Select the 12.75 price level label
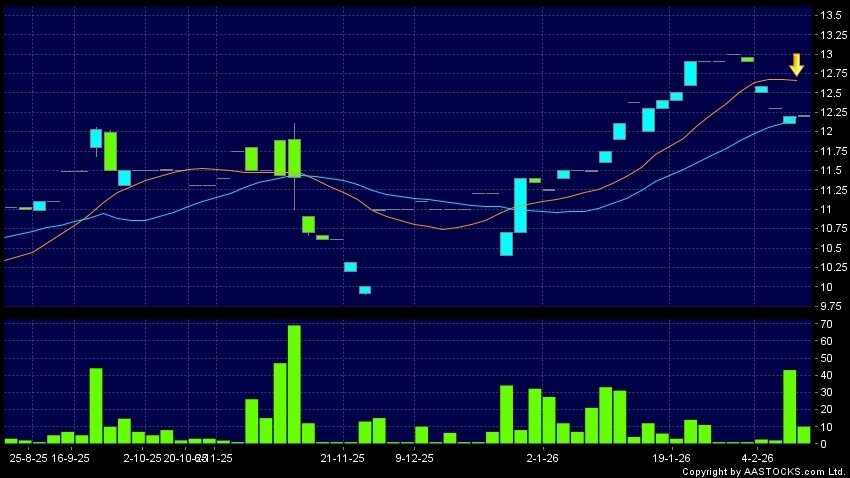 coord(831,73)
